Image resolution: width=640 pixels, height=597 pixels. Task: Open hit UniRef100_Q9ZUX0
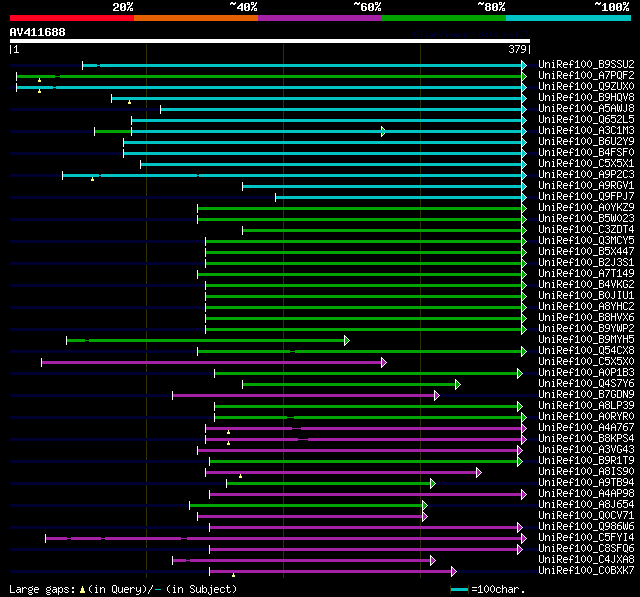pyautogui.click(x=586, y=87)
